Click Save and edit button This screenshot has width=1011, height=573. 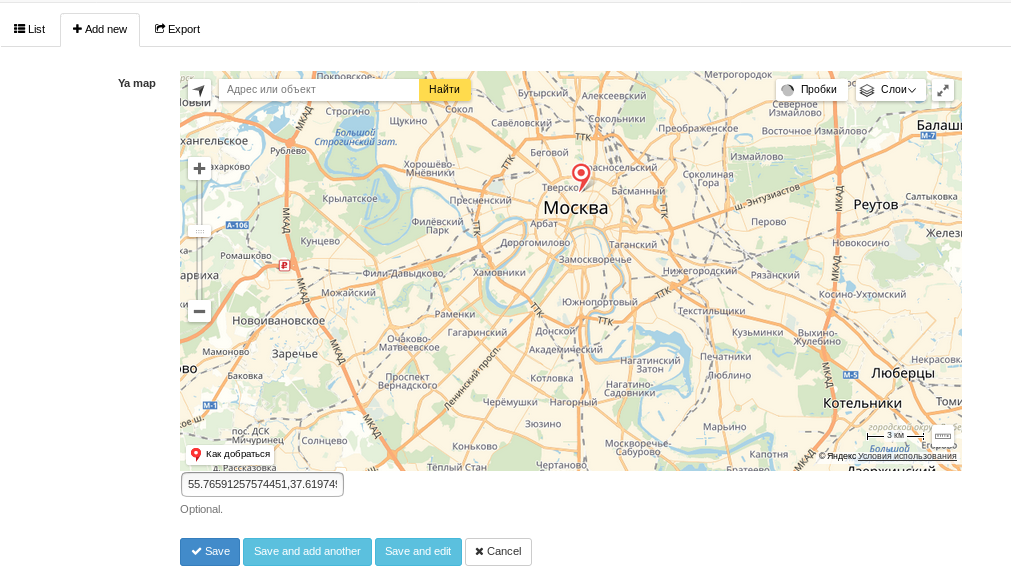[418, 552]
